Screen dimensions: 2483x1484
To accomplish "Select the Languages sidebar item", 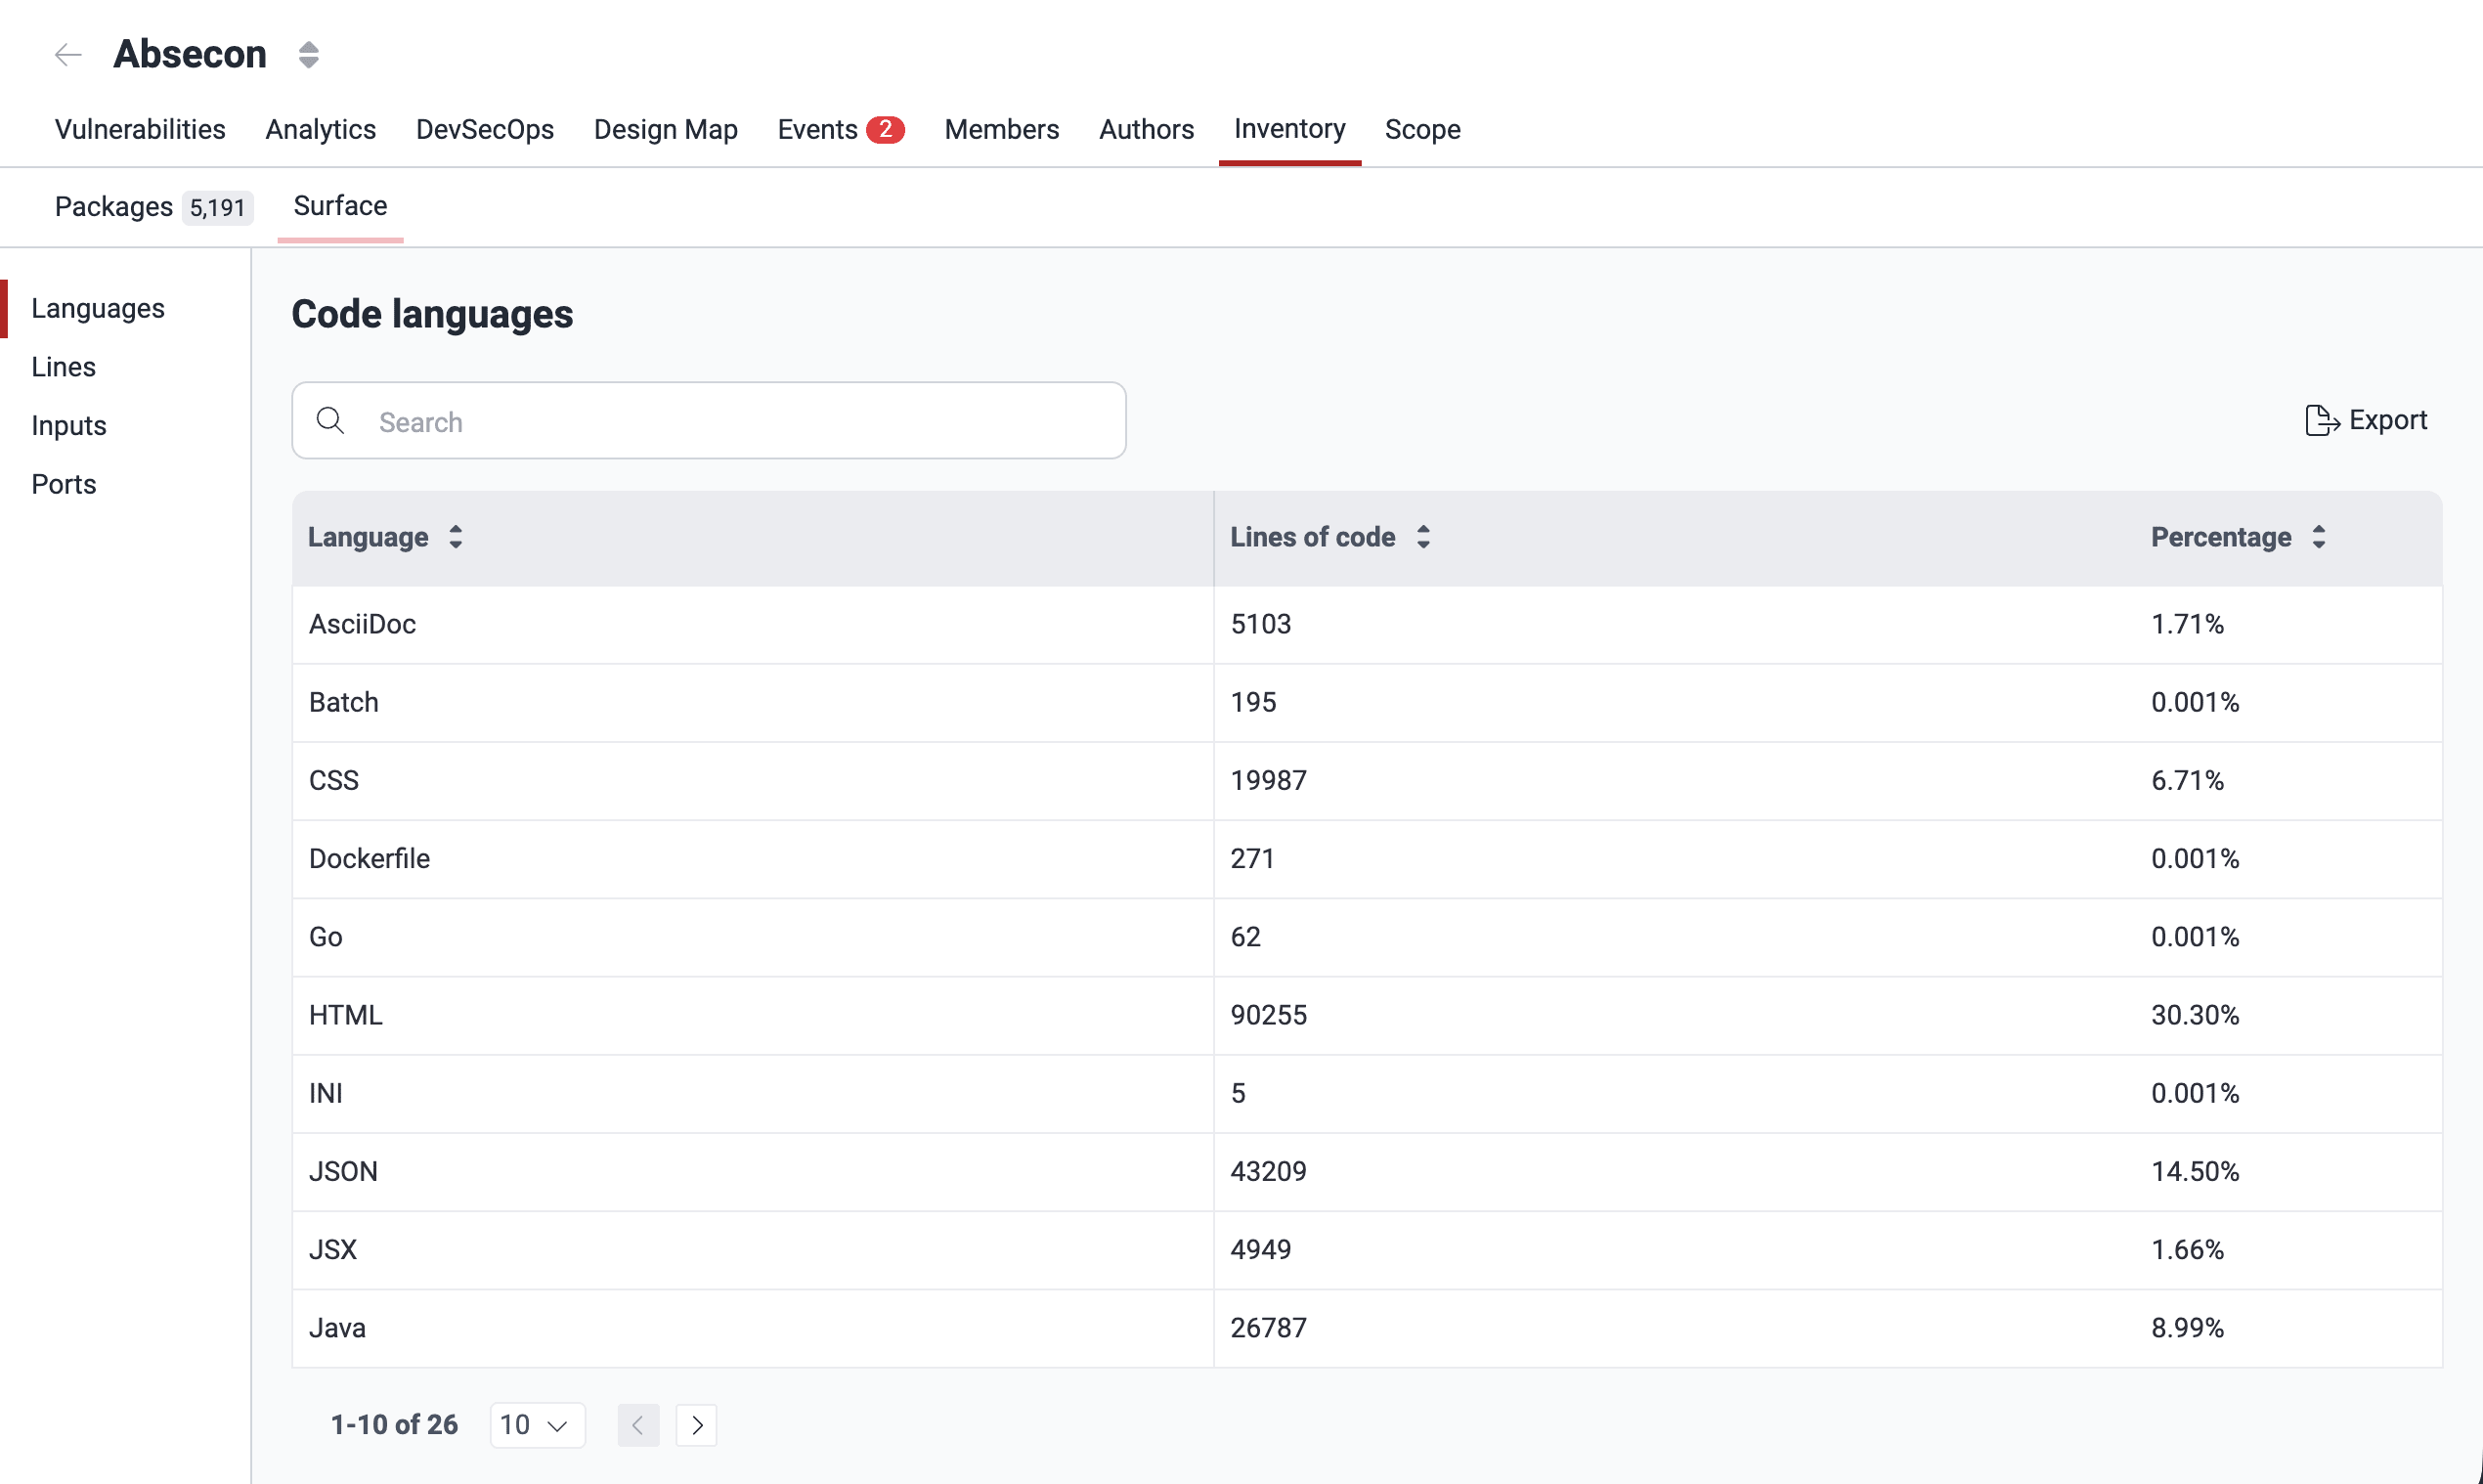I will click(x=97, y=308).
